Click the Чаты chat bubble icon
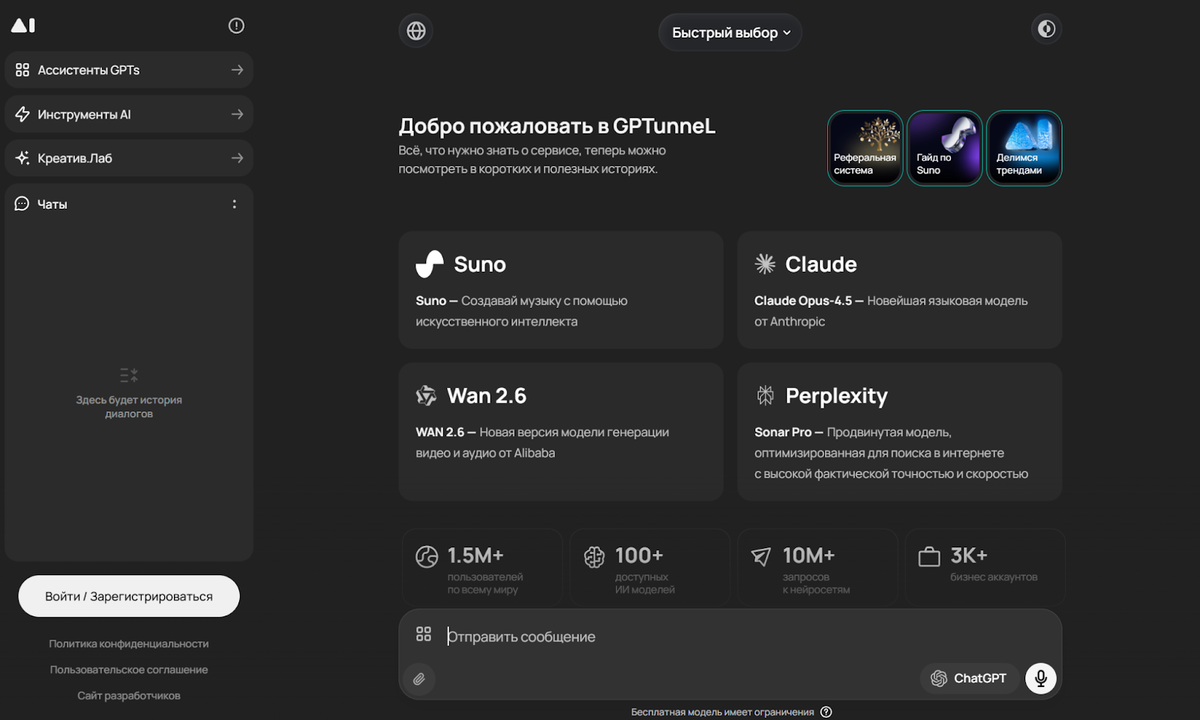 [22, 204]
